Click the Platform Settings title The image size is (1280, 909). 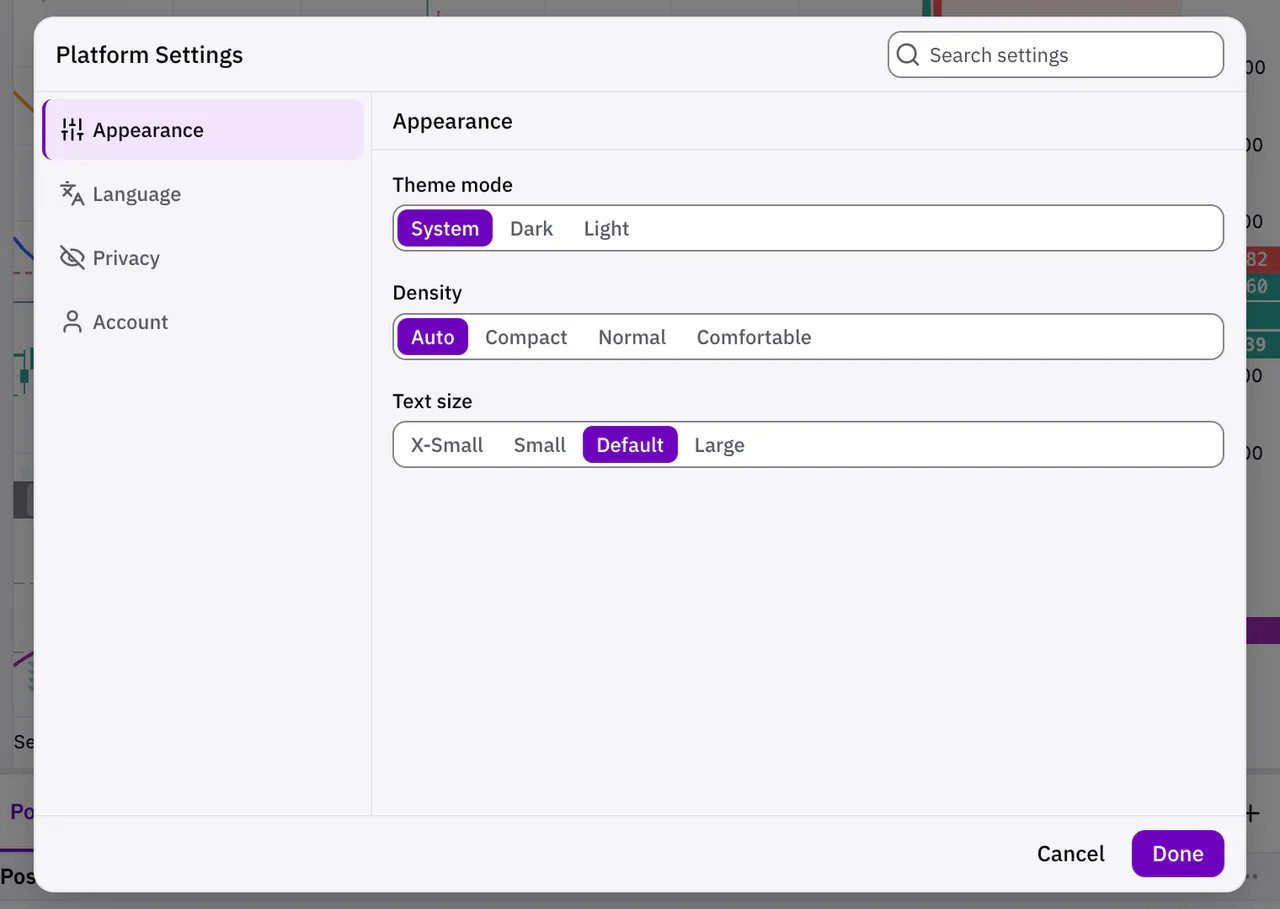pos(149,55)
